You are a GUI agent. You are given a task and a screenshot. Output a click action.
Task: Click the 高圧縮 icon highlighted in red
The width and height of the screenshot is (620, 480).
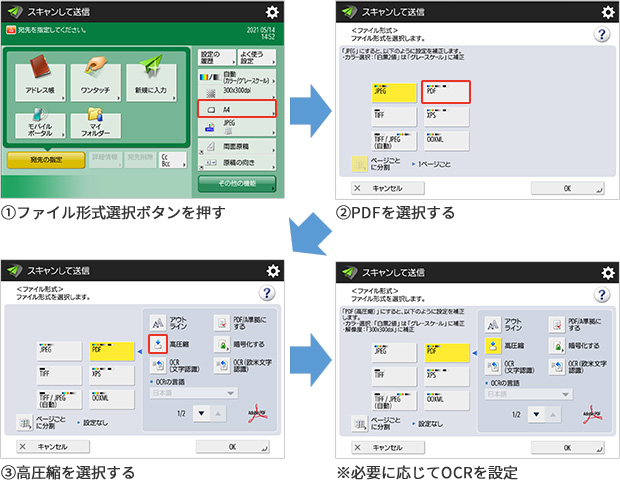tap(156, 345)
